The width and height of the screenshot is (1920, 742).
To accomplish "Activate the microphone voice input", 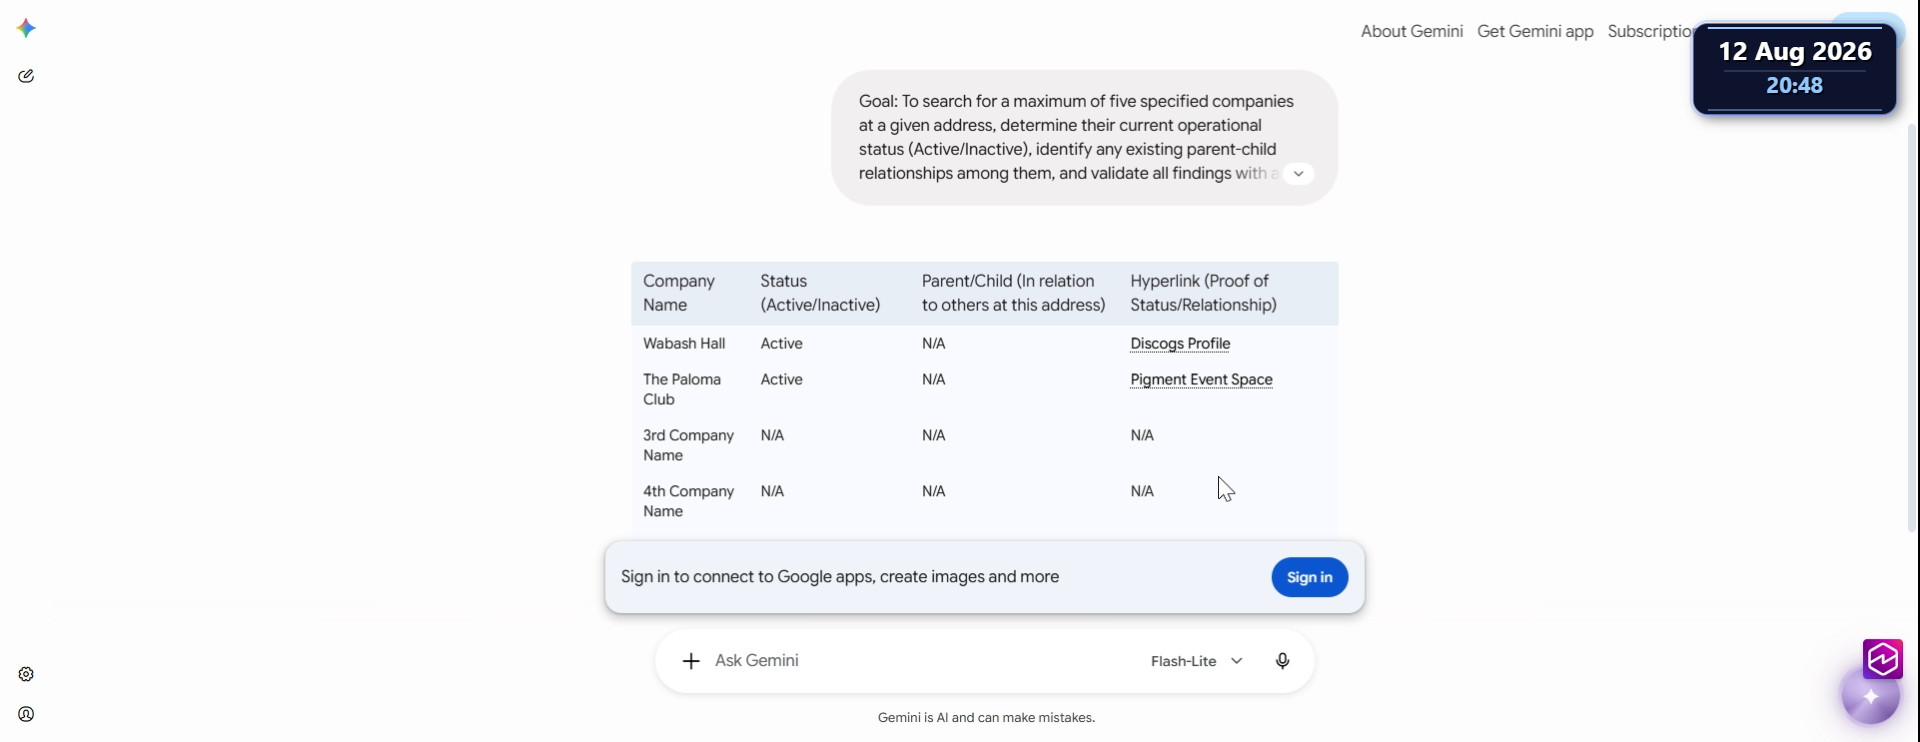I will point(1282,661).
